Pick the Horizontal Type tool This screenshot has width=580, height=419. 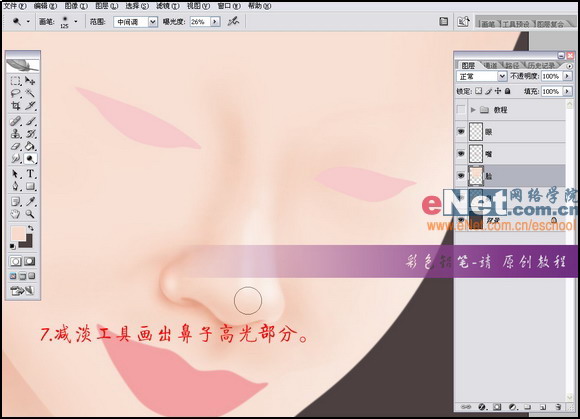(x=30, y=173)
